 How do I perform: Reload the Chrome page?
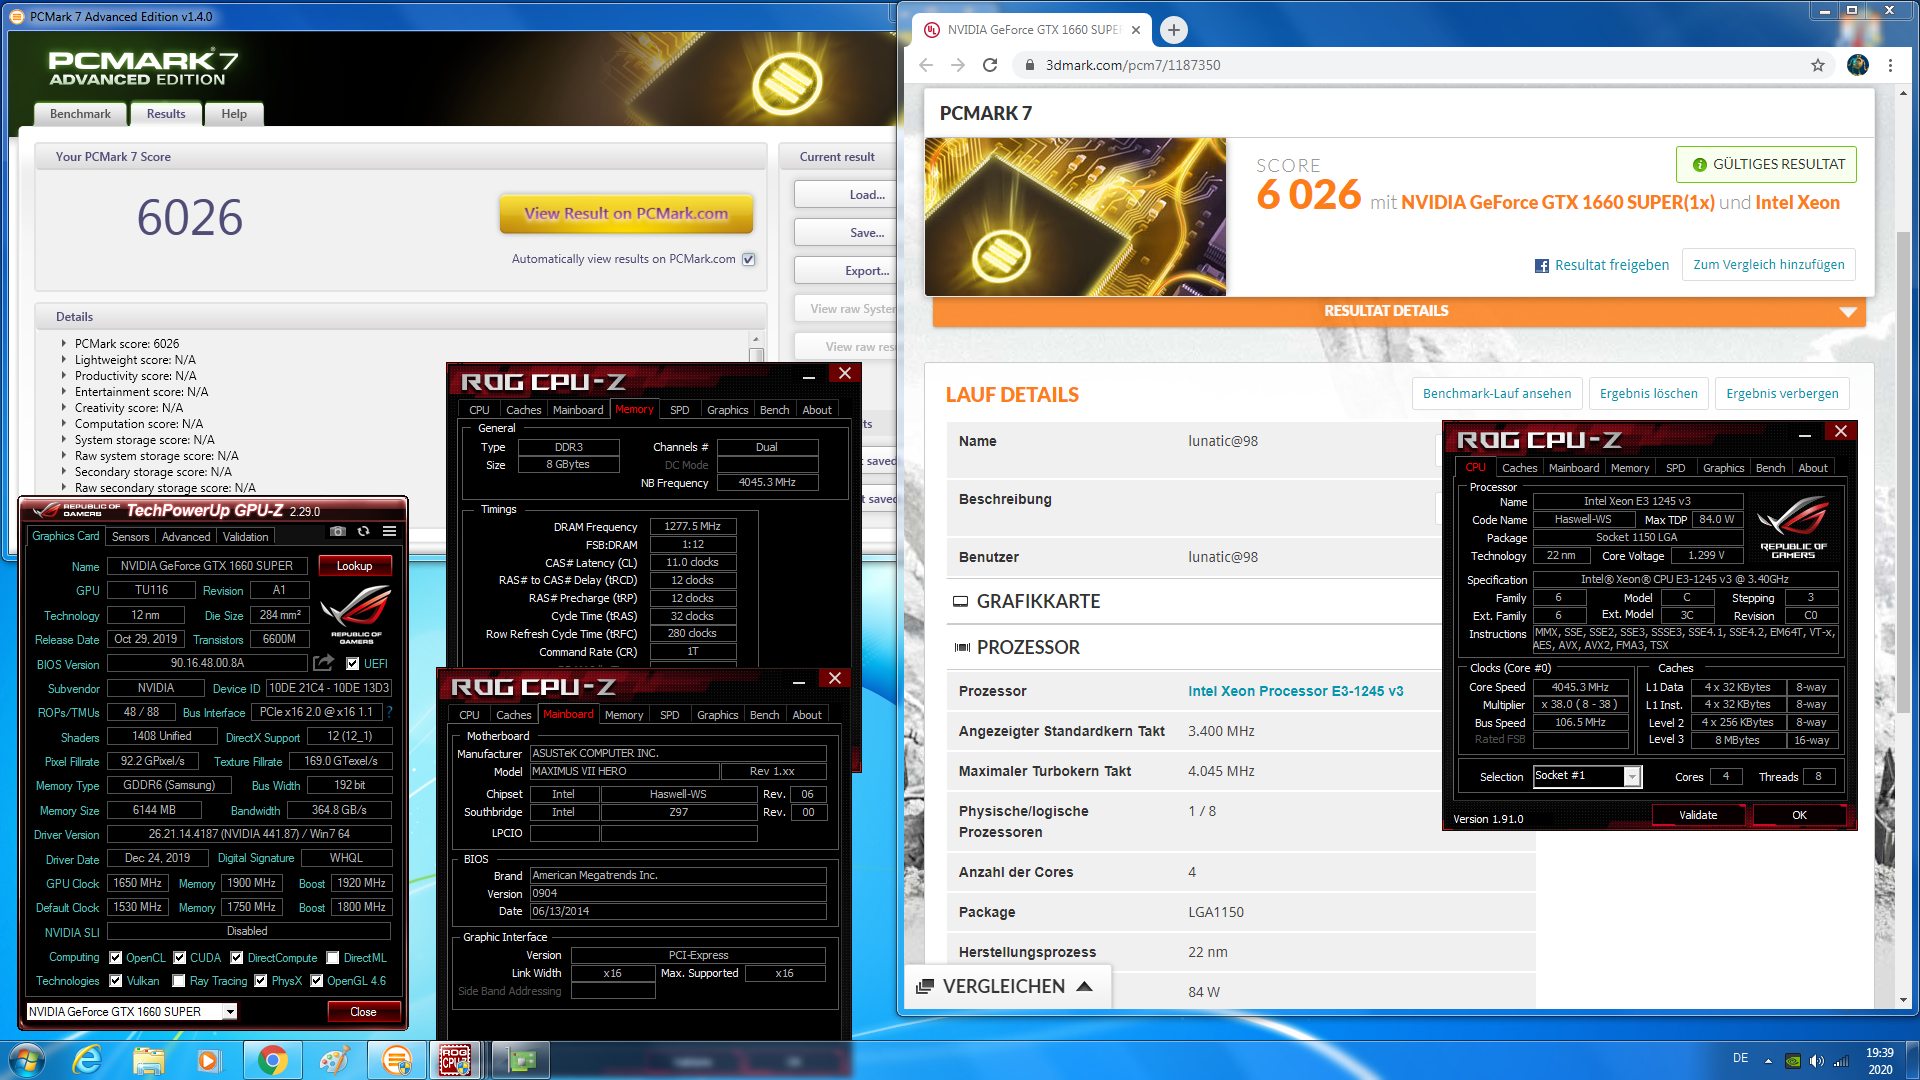tap(990, 65)
